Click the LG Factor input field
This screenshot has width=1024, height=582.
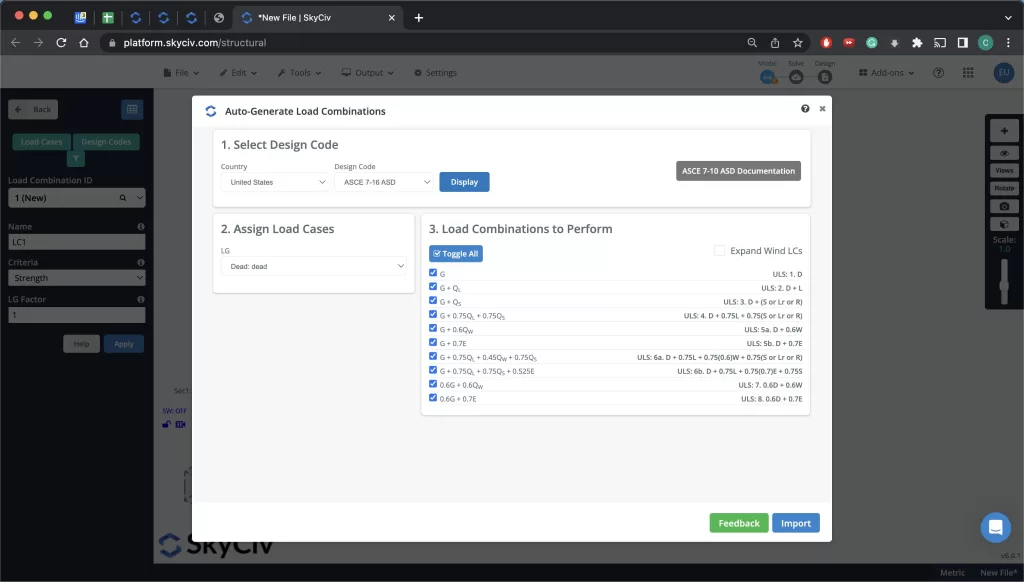pyautogui.click(x=76, y=315)
